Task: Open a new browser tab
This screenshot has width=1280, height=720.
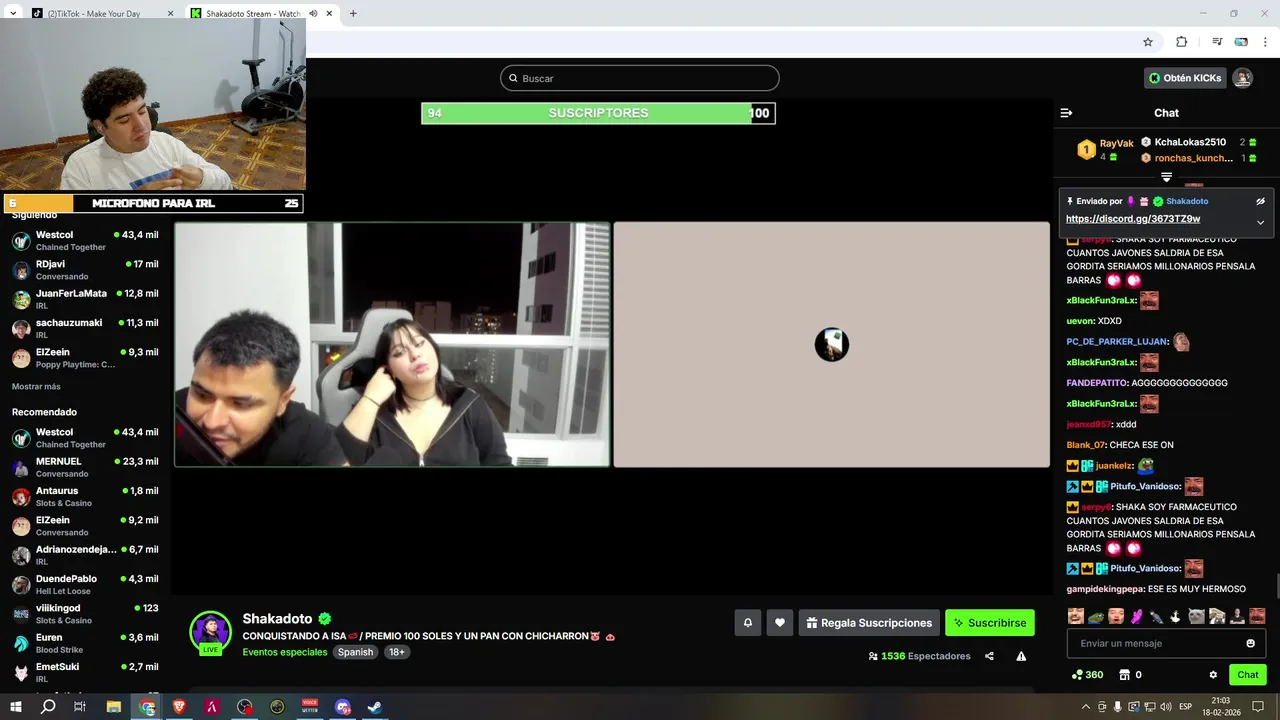Action: pos(353,13)
